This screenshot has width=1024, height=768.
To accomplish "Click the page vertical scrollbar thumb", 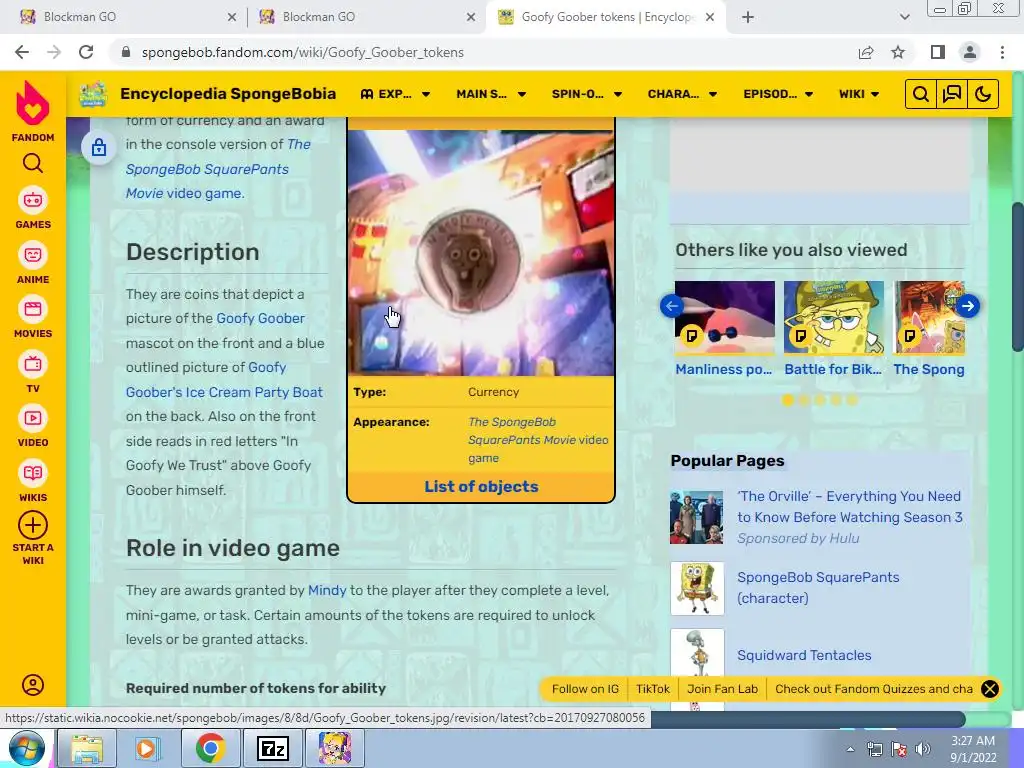I will pos(1017,277).
